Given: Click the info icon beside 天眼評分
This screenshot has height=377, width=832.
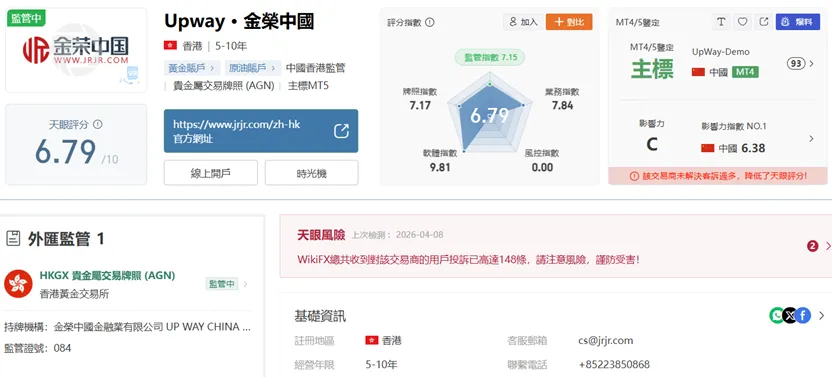Looking at the screenshot, I should click(x=98, y=124).
